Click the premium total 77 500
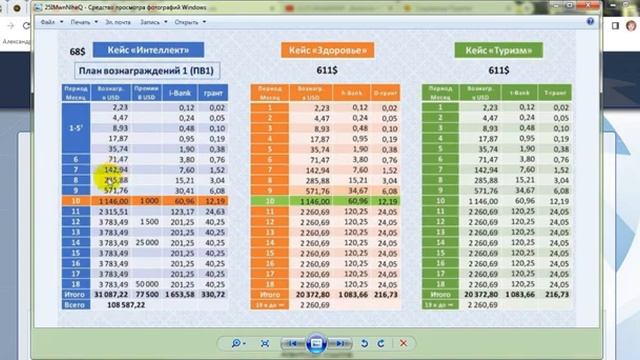 coord(147,294)
